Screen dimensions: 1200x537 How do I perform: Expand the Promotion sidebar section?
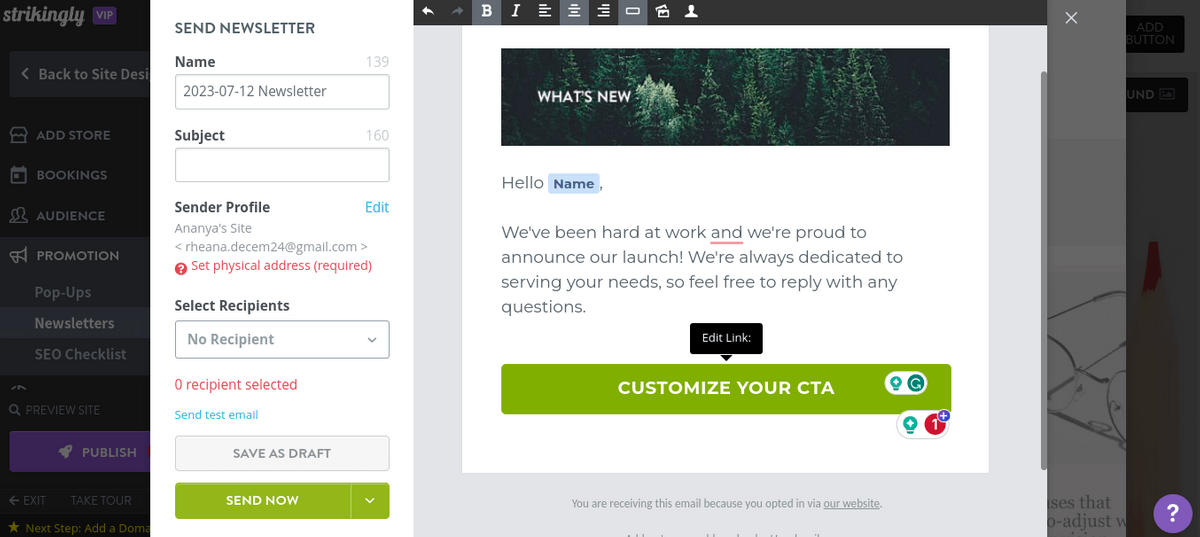pyautogui.click(x=77, y=255)
